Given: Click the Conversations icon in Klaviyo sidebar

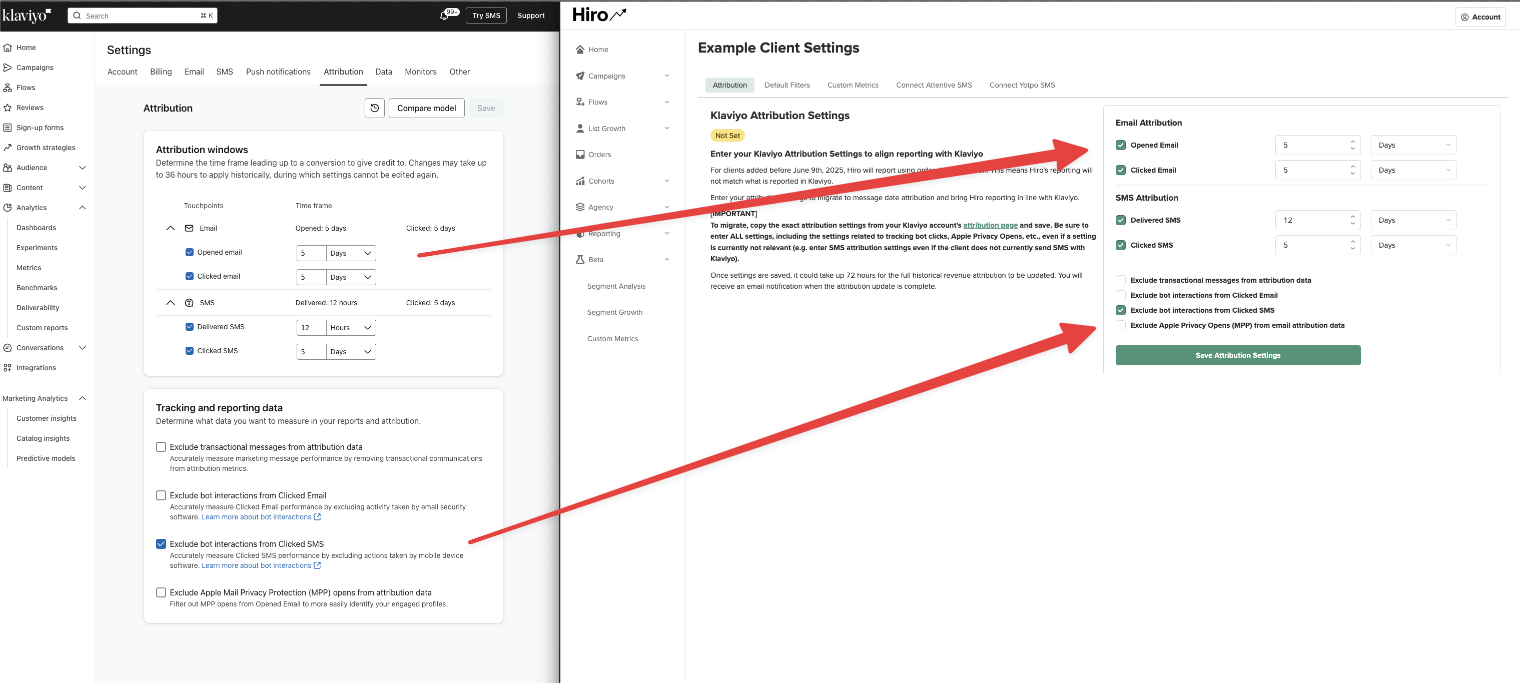Looking at the screenshot, I should pyautogui.click(x=8, y=348).
